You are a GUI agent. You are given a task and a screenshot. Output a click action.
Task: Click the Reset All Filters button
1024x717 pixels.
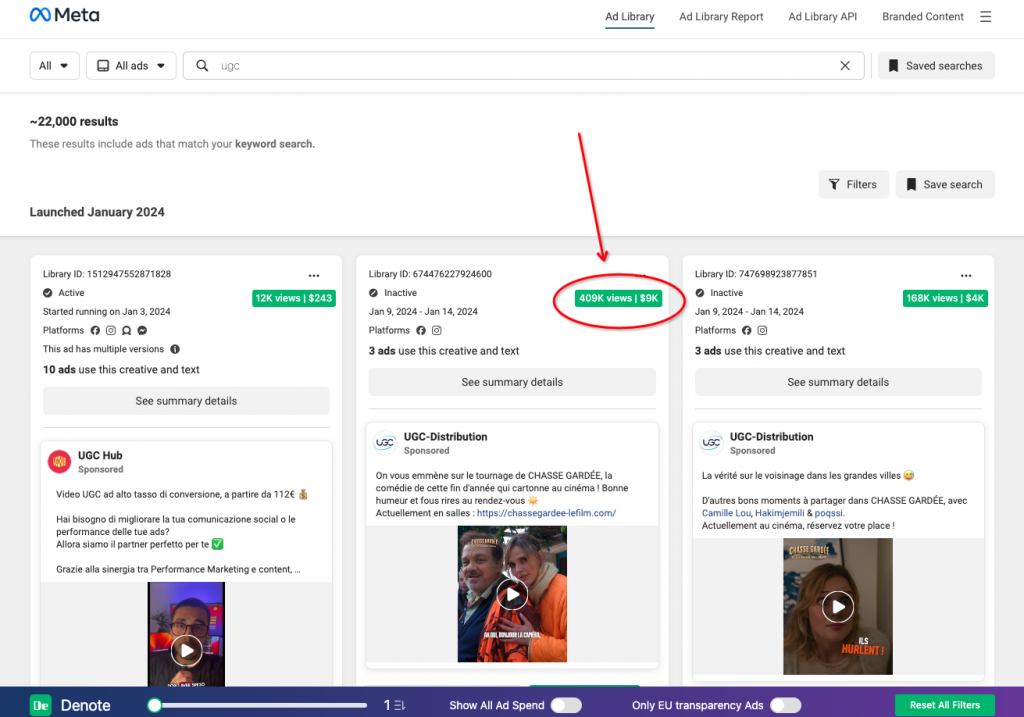coord(944,705)
